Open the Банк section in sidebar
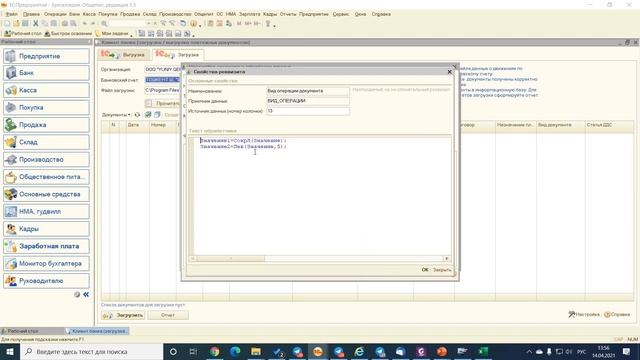 click(46, 73)
